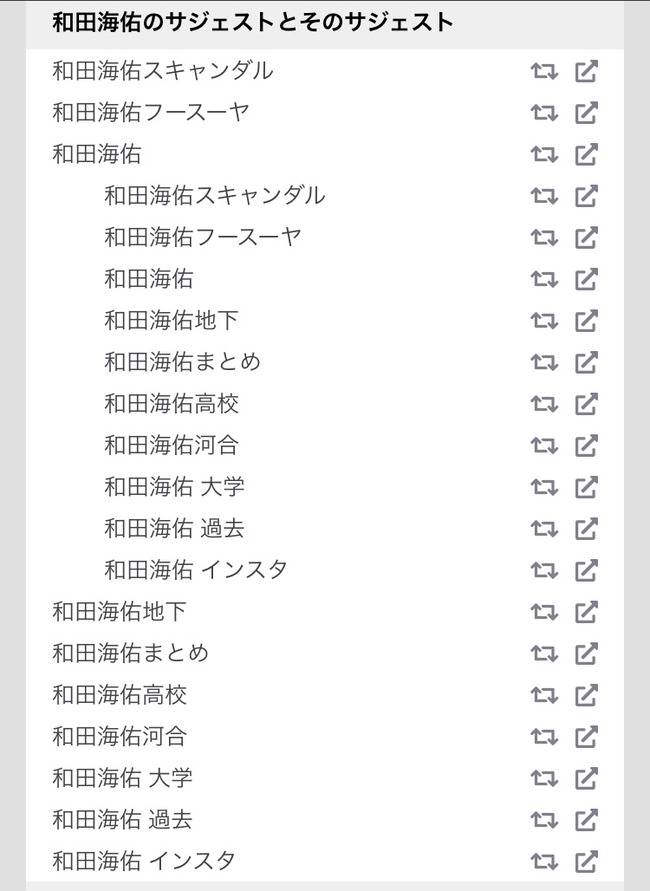650x891 pixels.
Task: Click the refresh suggest icon for 和田海佑 過去
Action: (545, 820)
